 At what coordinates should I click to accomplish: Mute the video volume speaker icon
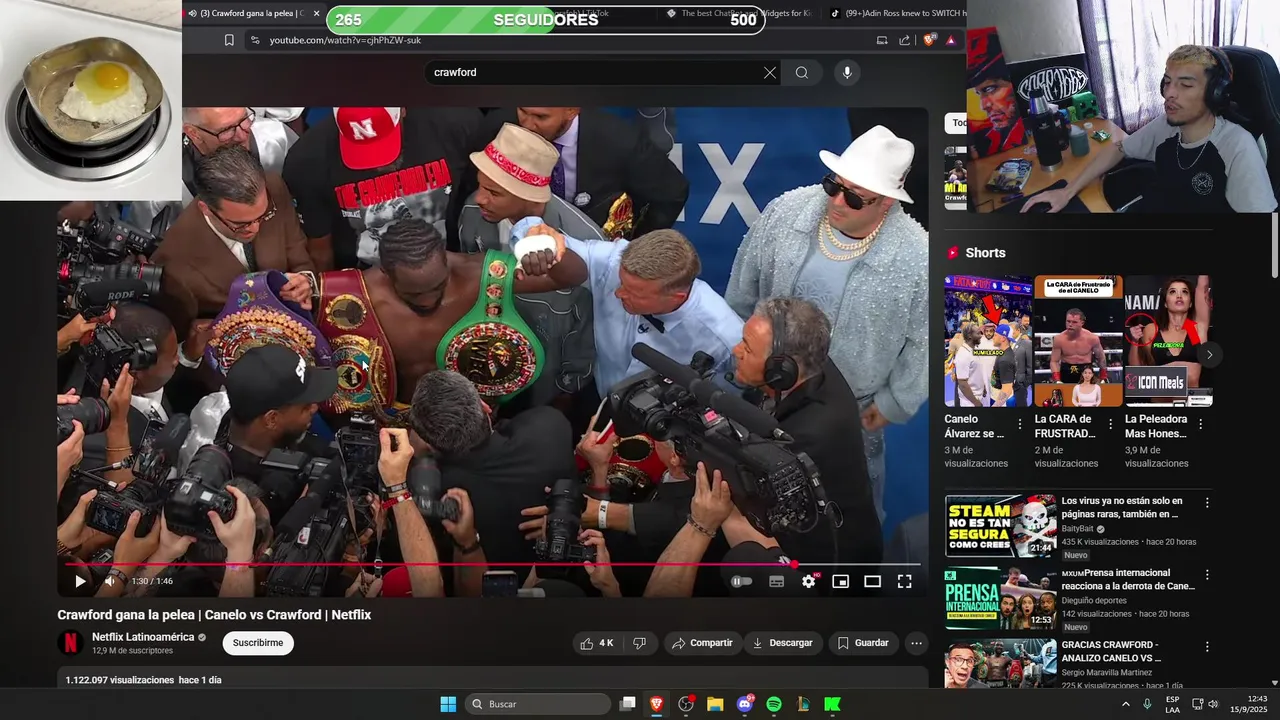[111, 581]
